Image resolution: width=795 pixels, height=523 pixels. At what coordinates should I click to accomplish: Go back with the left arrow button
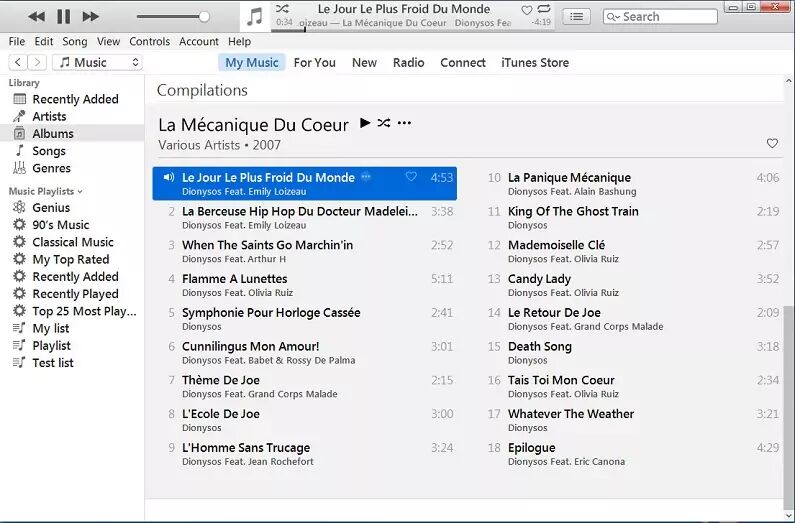18,62
